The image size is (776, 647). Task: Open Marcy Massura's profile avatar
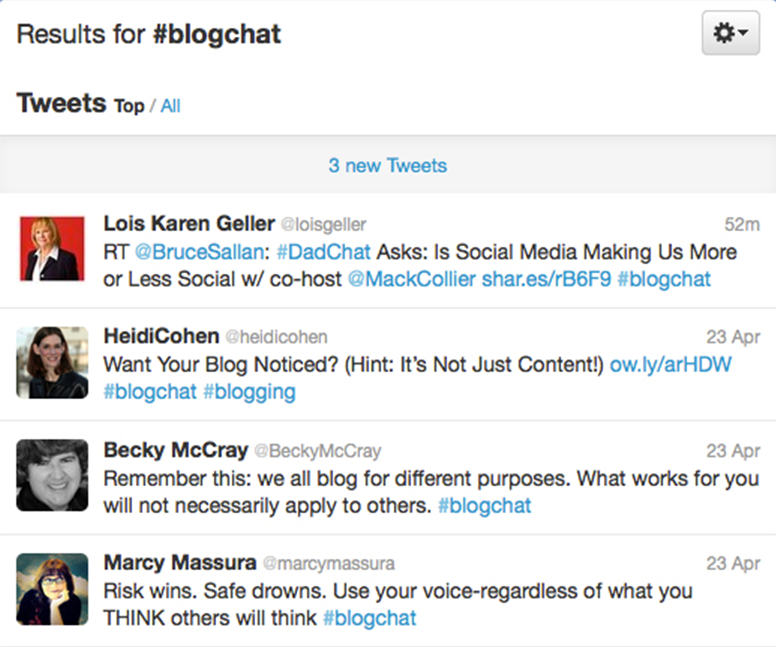52,589
